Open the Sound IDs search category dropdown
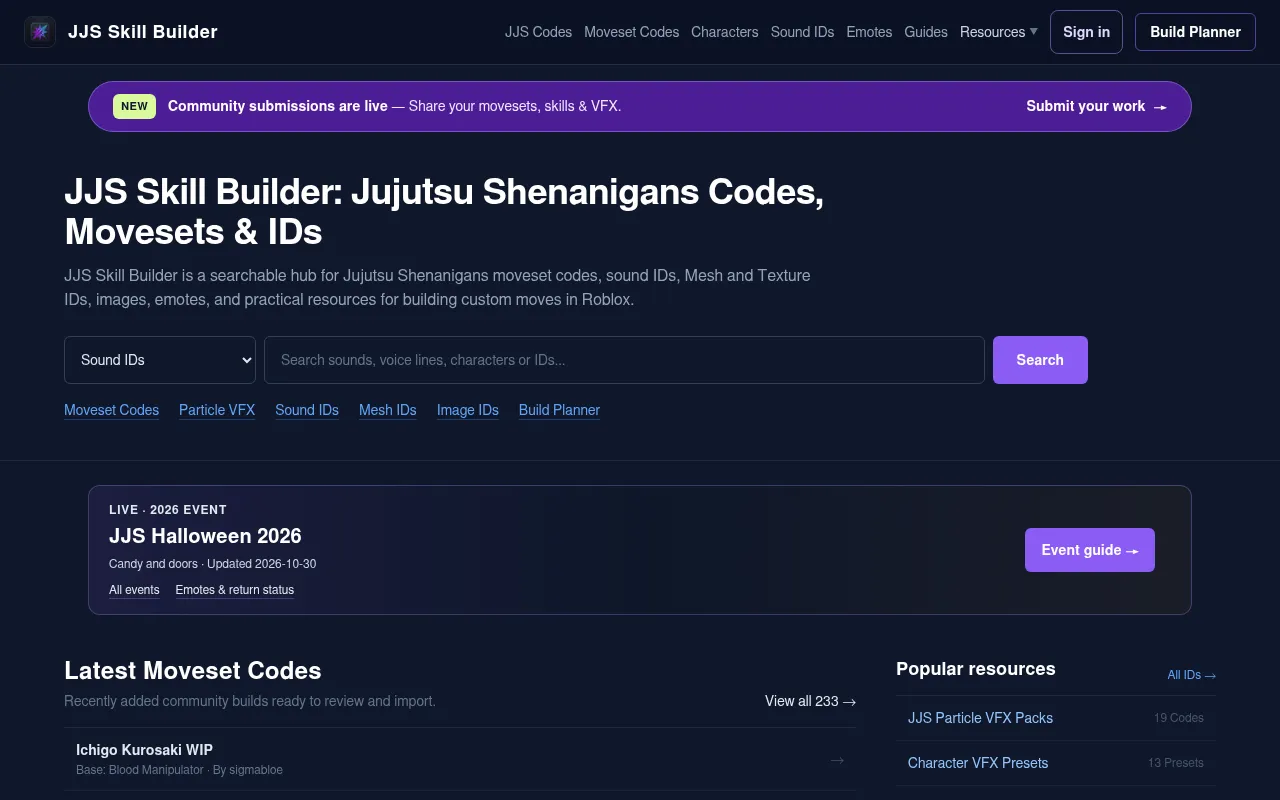This screenshot has width=1280, height=800. tap(160, 360)
